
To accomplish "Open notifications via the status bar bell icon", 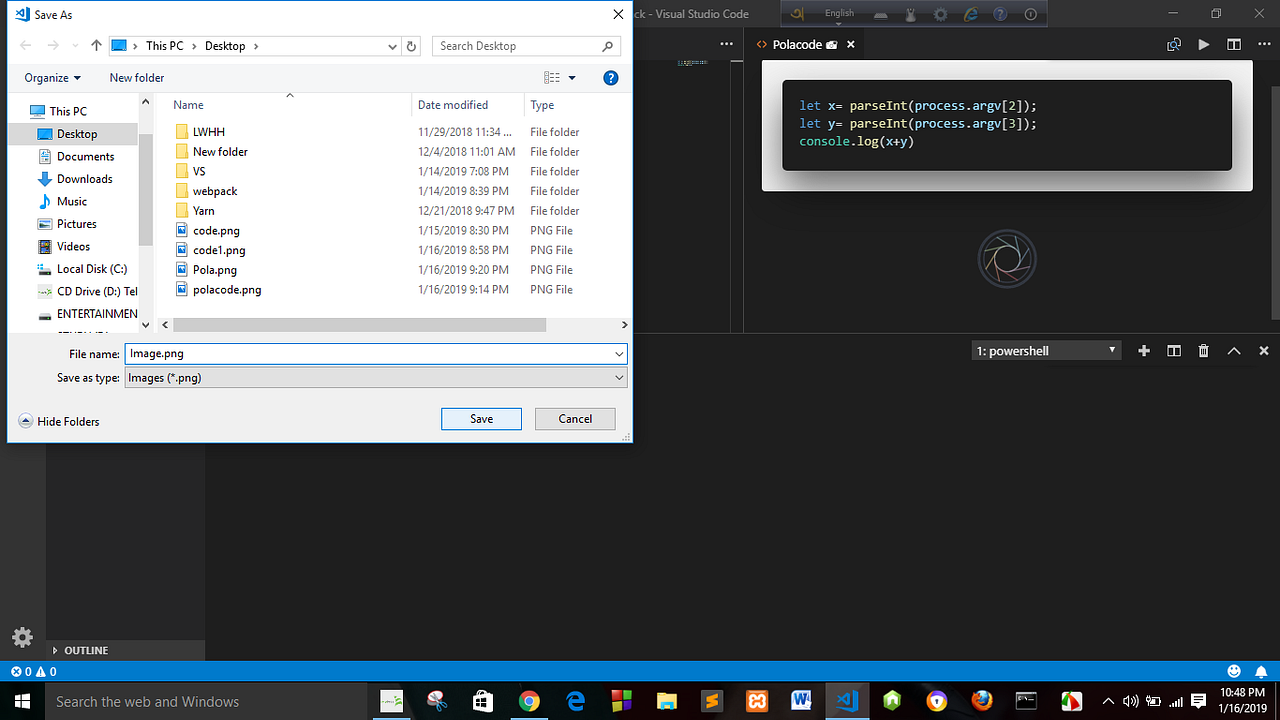I will [1261, 671].
